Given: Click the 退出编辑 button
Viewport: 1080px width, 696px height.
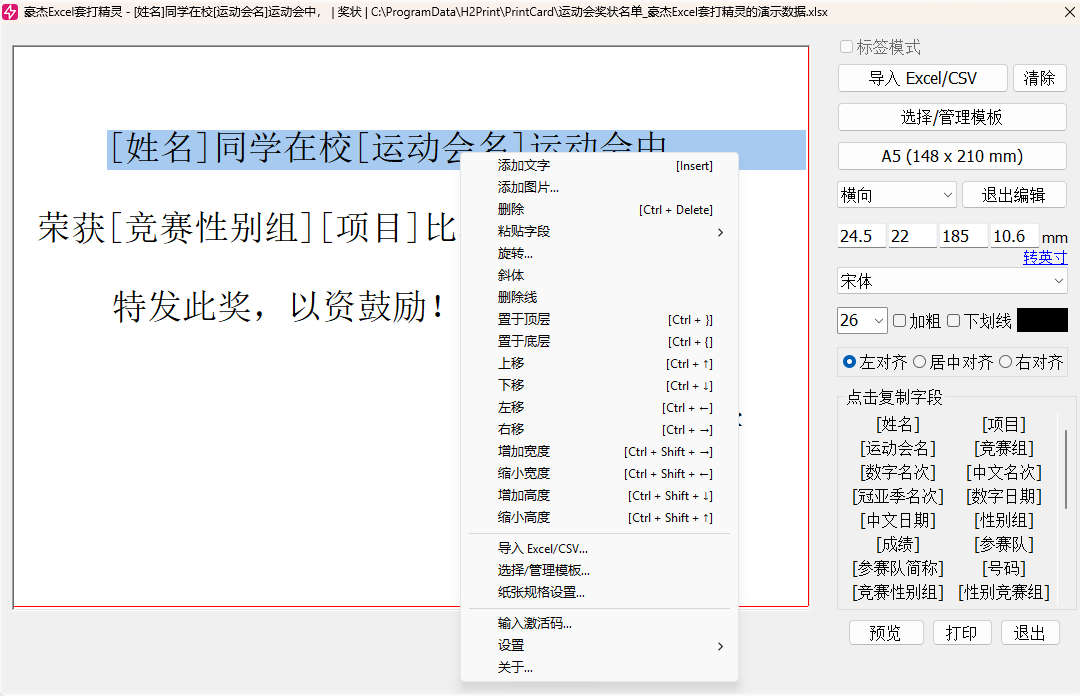Looking at the screenshot, I should (1014, 195).
